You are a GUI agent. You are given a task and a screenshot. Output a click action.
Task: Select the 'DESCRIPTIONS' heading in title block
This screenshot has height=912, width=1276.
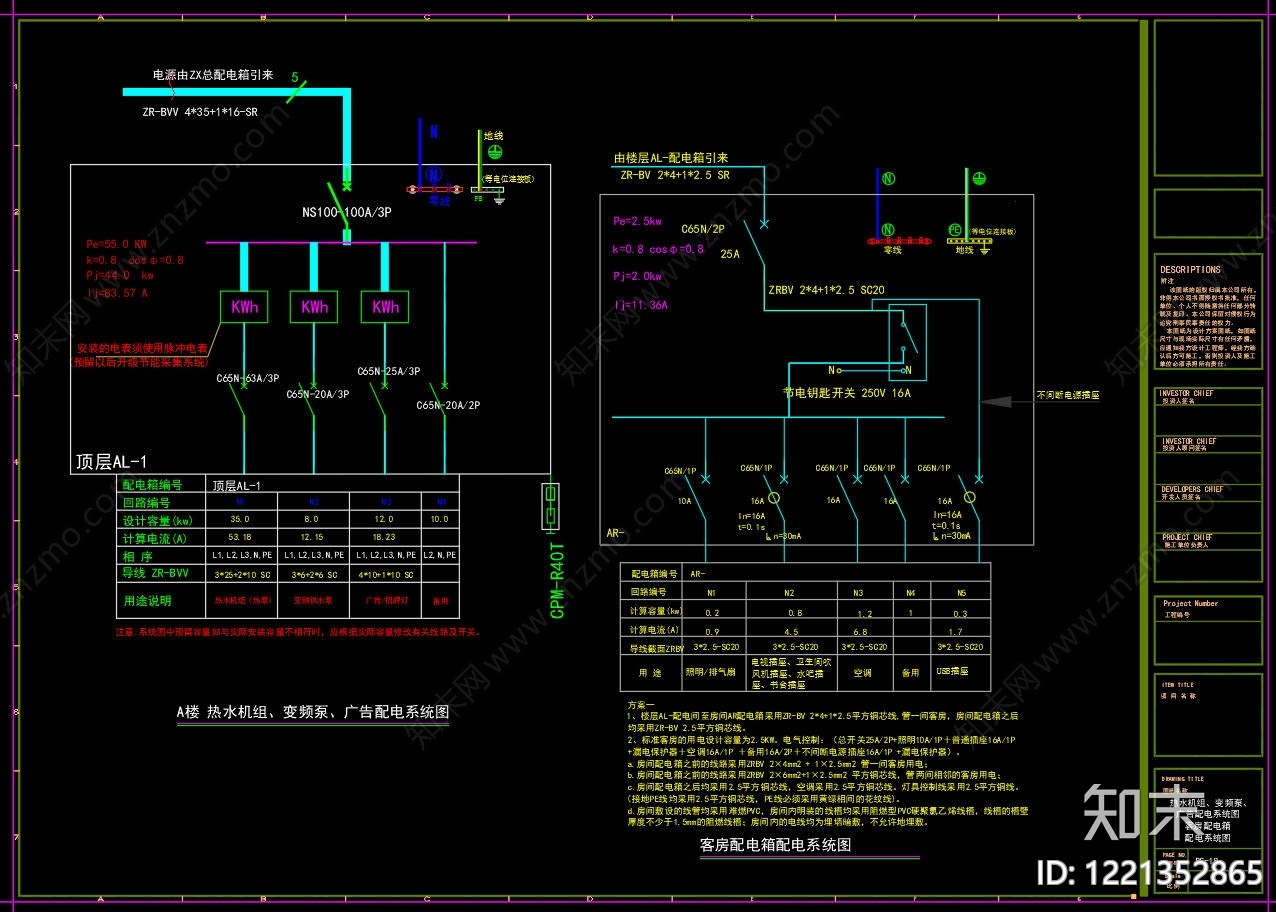click(1190, 270)
